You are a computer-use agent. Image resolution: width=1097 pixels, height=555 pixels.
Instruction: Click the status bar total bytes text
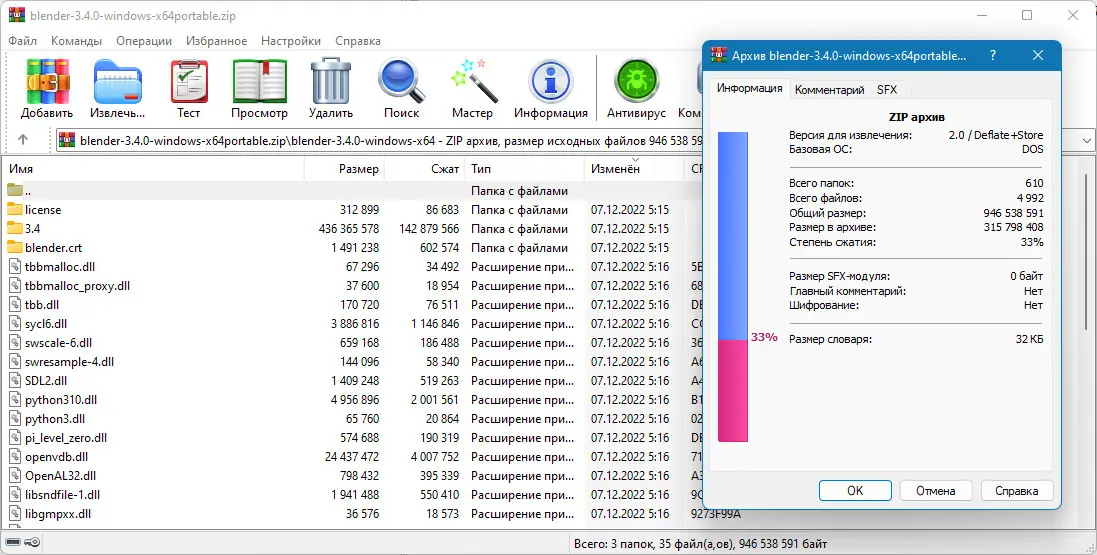(x=700, y=543)
